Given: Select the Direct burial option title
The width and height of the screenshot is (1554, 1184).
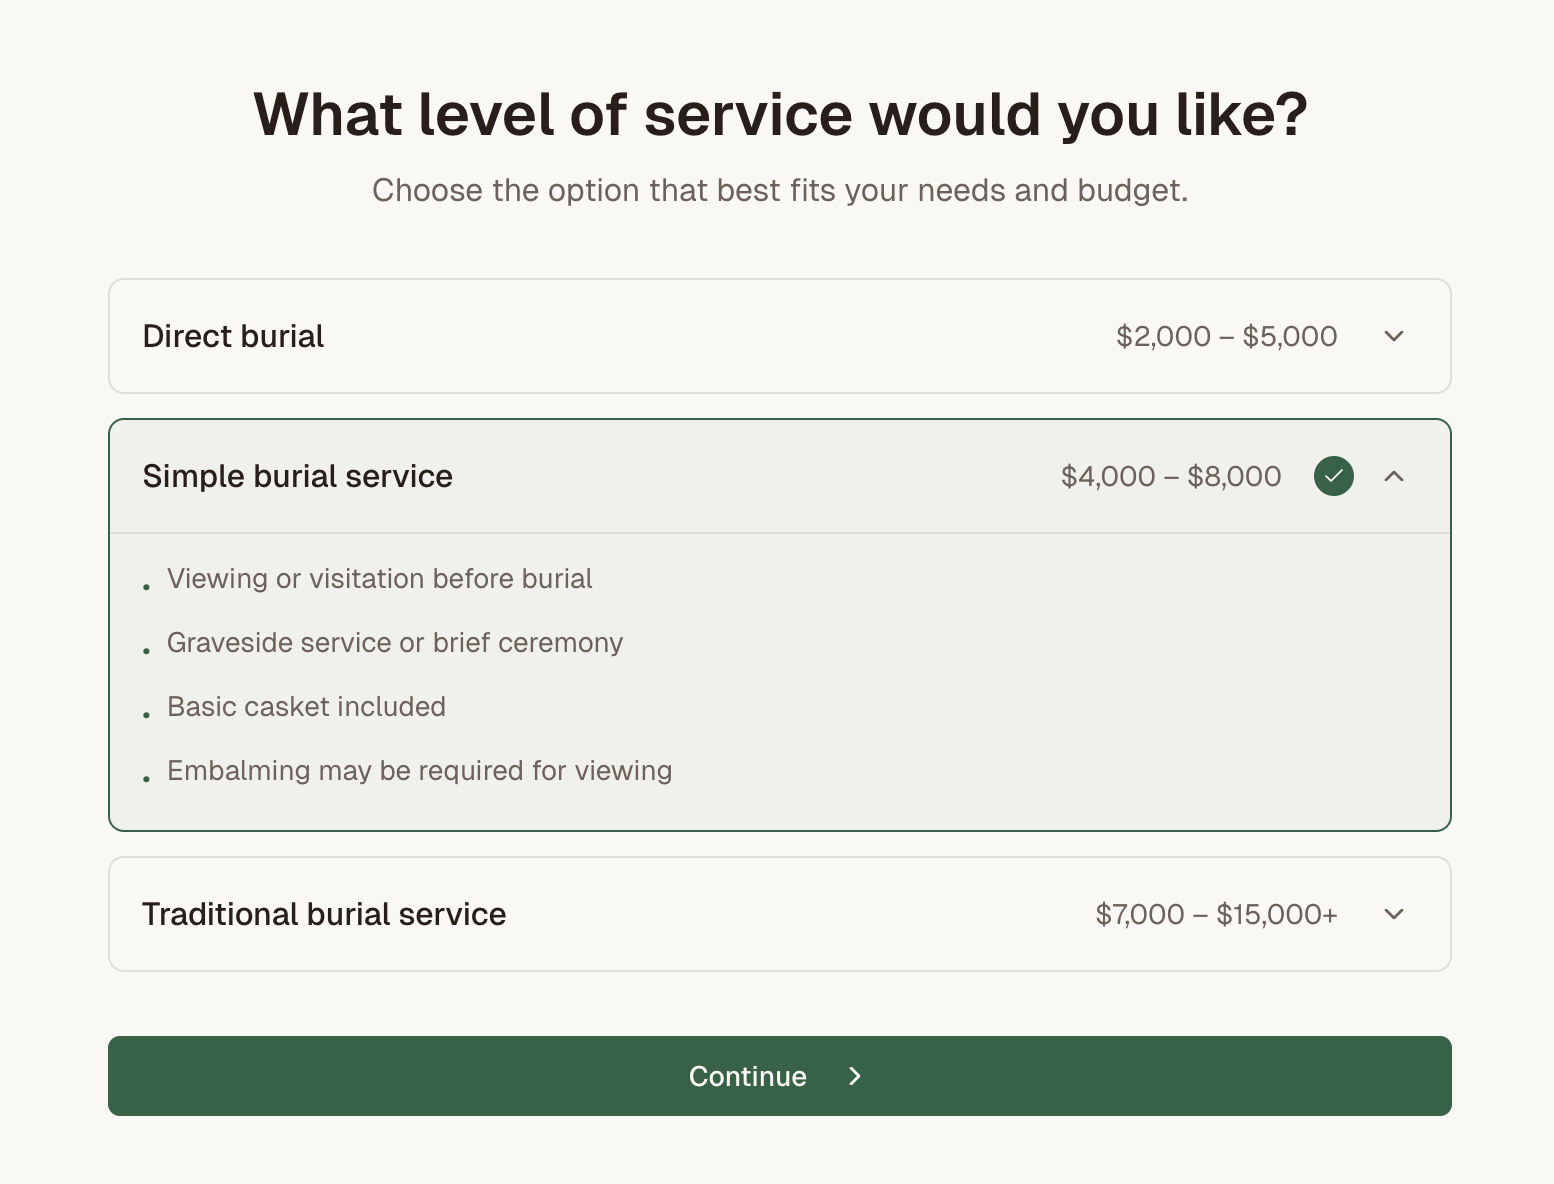Looking at the screenshot, I should [x=233, y=336].
